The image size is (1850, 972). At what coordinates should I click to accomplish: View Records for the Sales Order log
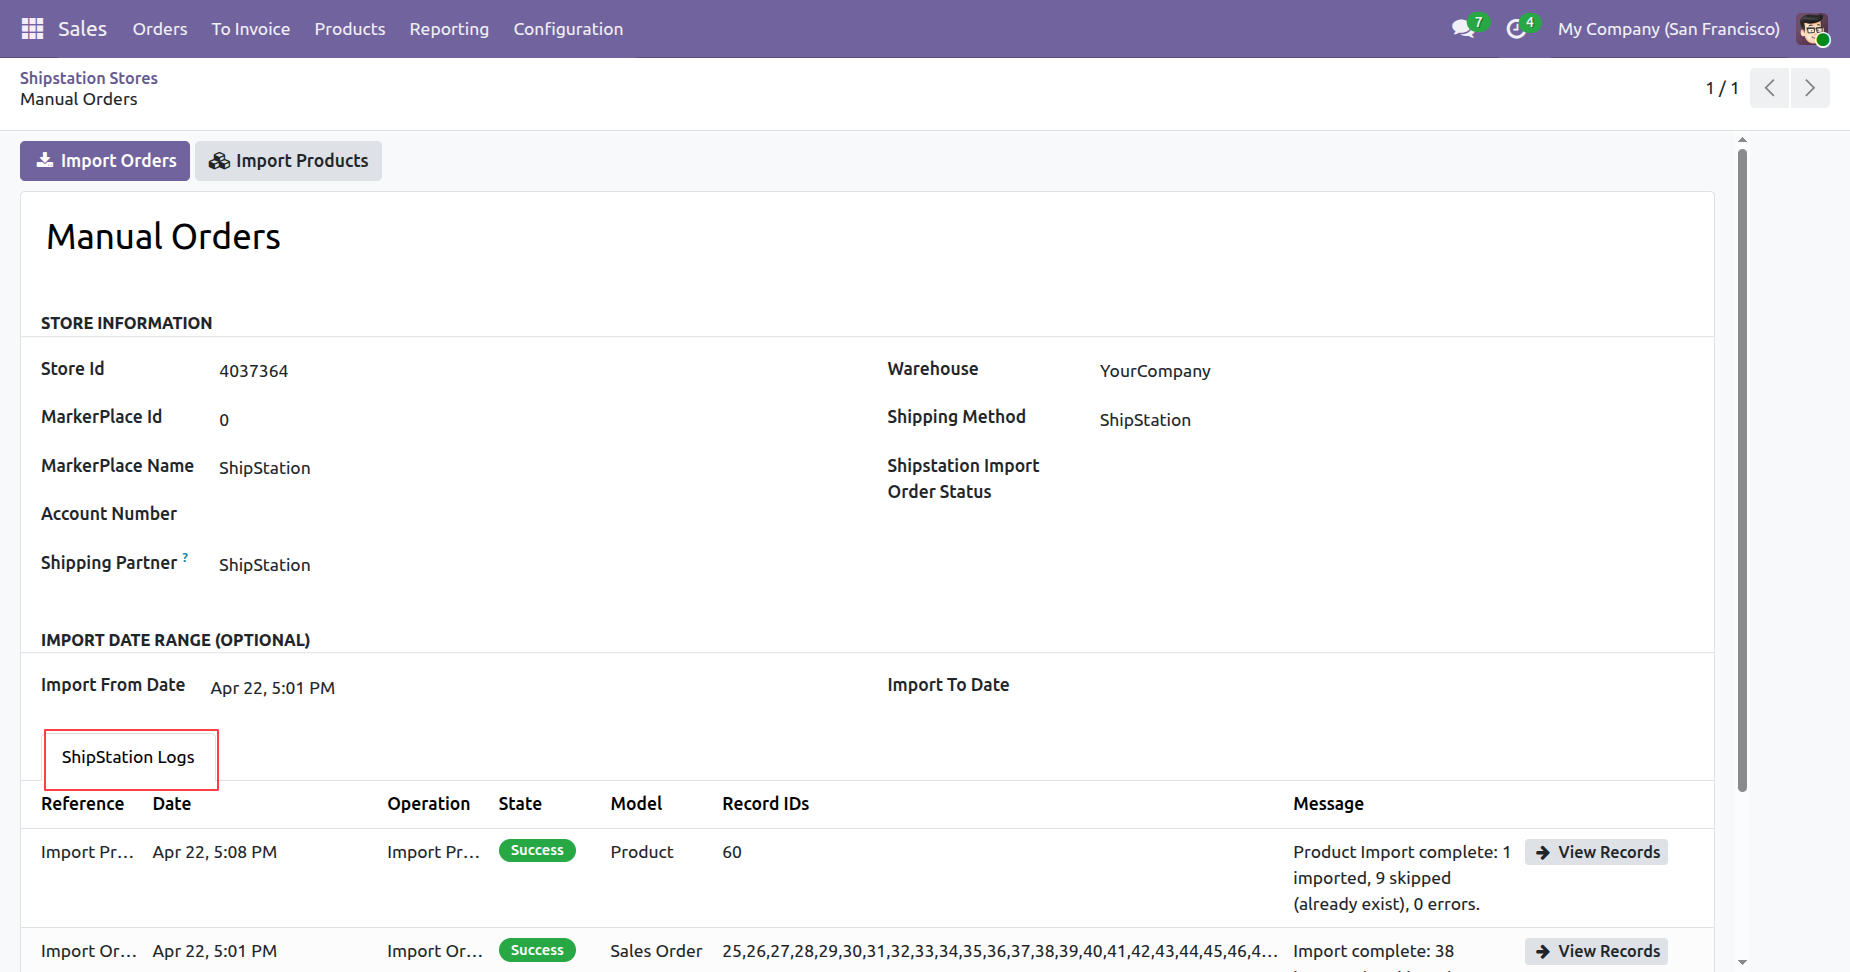point(1597,951)
